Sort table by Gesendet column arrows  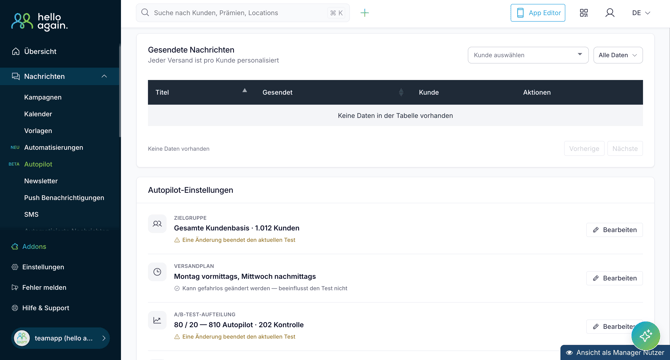click(401, 92)
